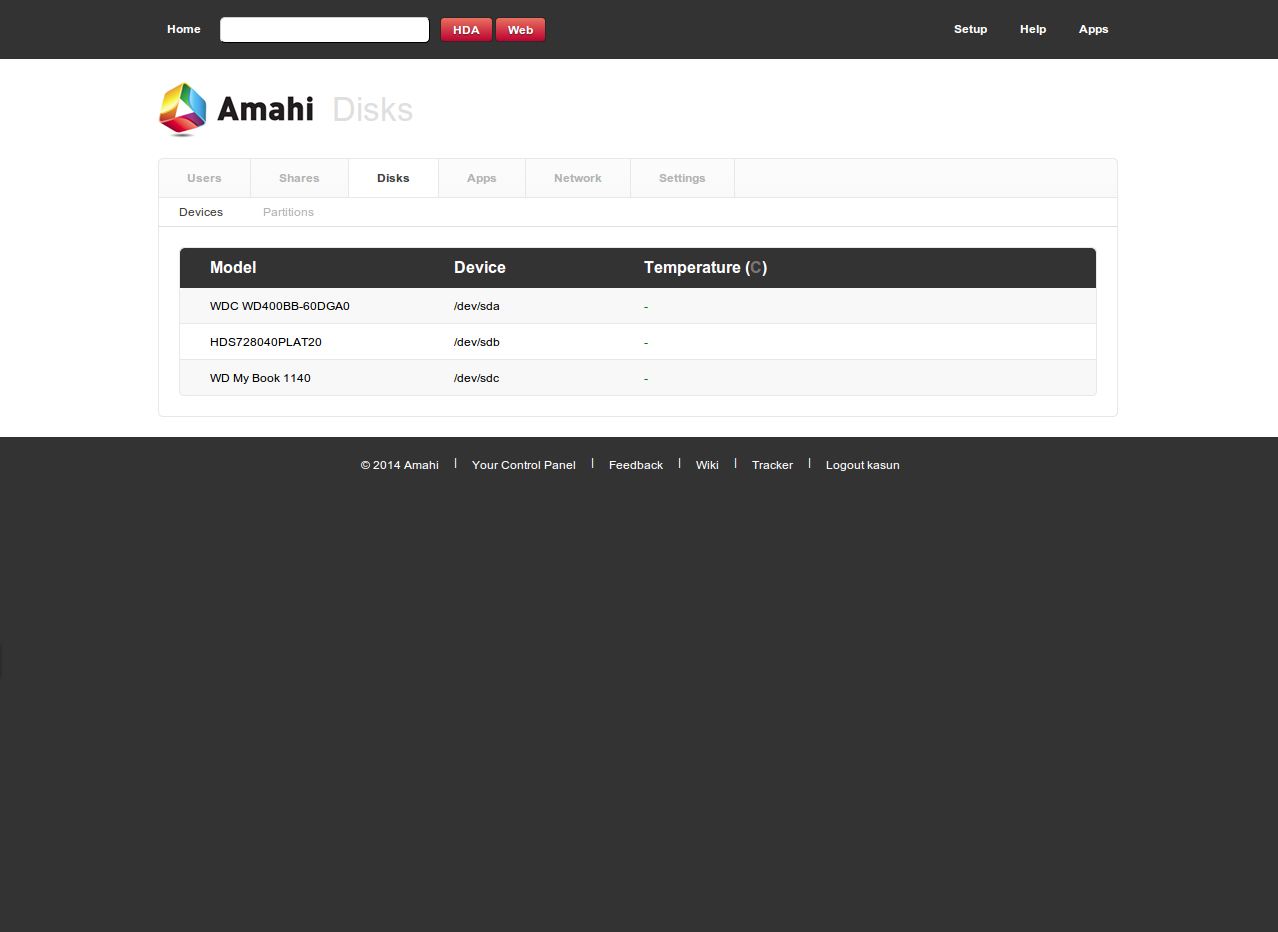1278x932 pixels.
Task: Switch to the Users tab
Action: (204, 178)
